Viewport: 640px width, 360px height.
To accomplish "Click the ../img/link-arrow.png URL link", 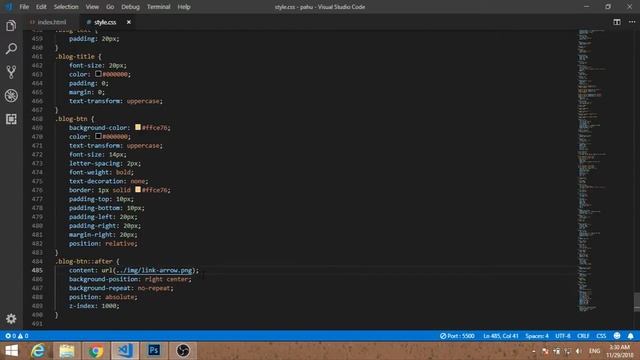I will tap(154, 270).
